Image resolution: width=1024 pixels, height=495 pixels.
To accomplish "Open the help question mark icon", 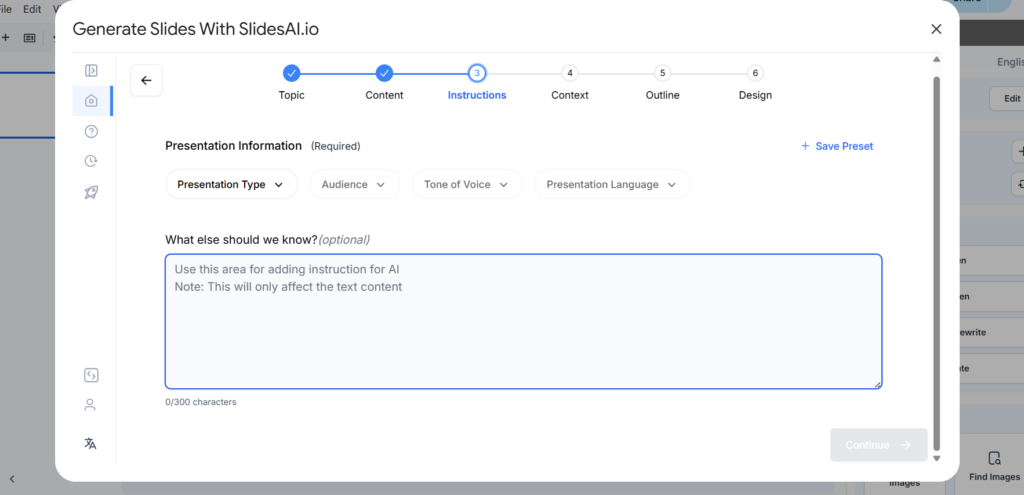I will click(91, 131).
